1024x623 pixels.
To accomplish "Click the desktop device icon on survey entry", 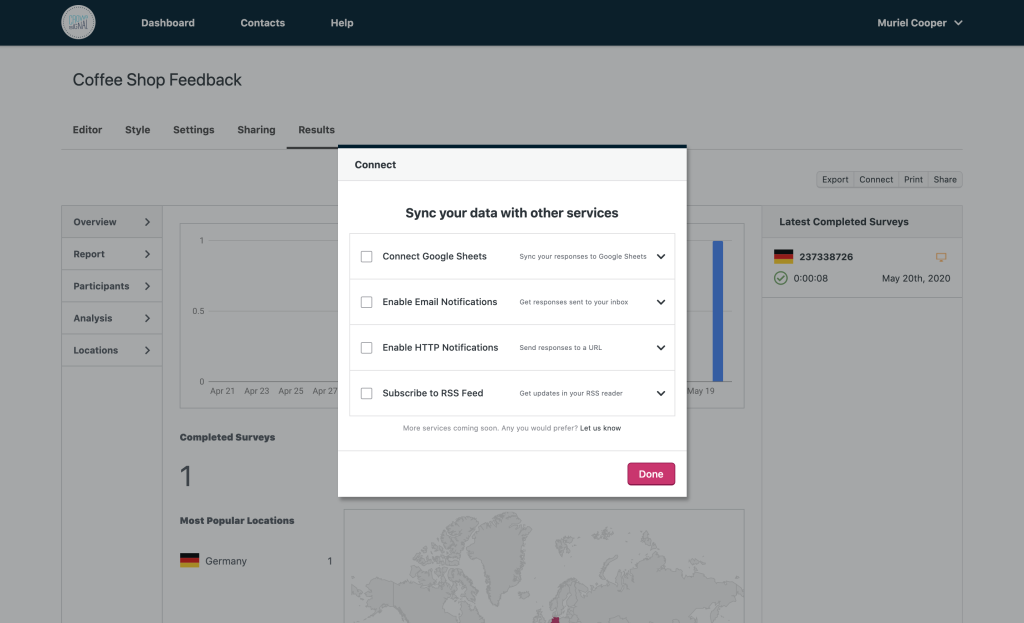I will 940,257.
